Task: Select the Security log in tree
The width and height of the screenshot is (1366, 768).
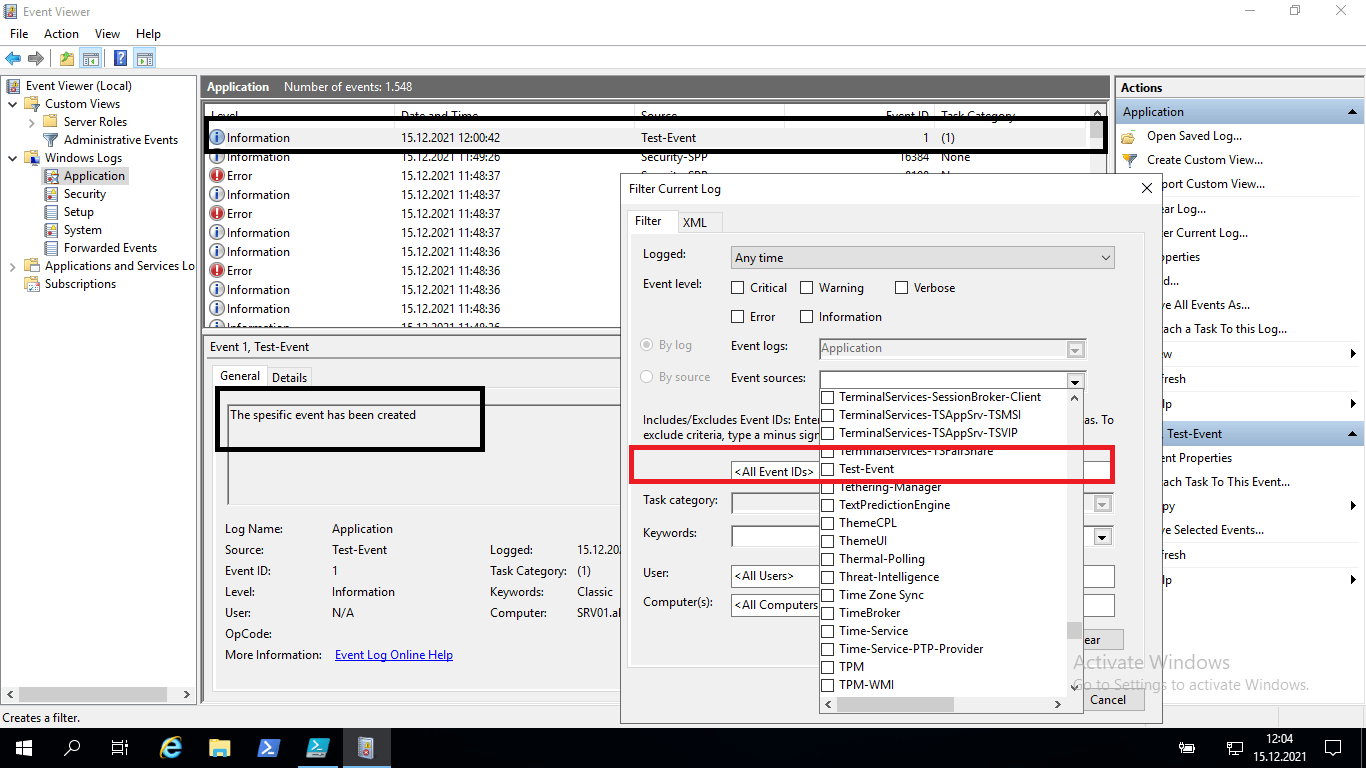Action: [84, 194]
